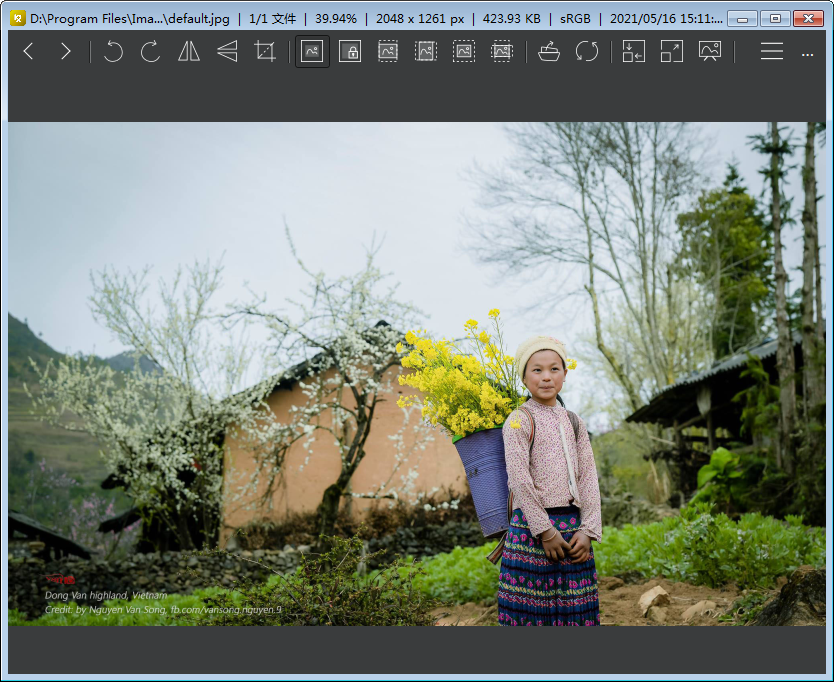This screenshot has height=682, width=834.
Task: Start the slideshow
Action: 710,52
